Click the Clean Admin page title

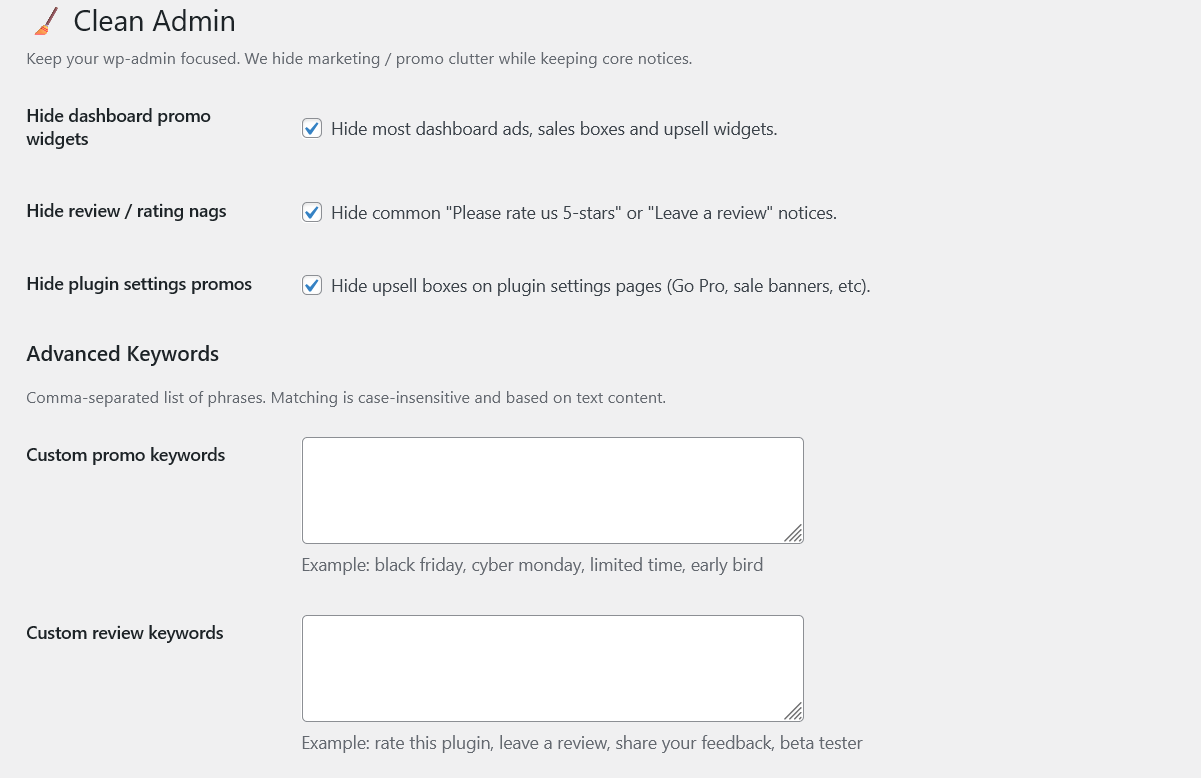tap(153, 21)
